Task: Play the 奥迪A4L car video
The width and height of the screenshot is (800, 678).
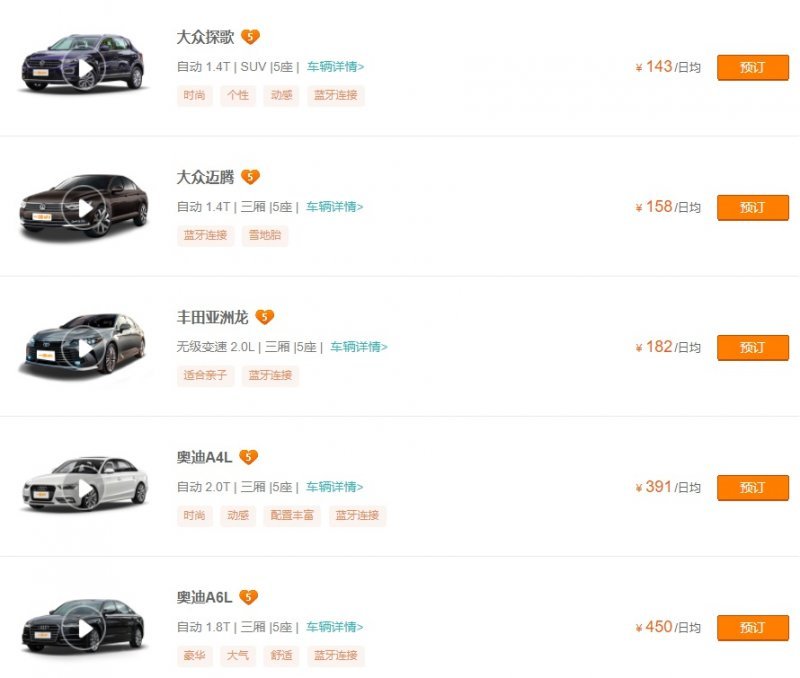Action: 85,488
